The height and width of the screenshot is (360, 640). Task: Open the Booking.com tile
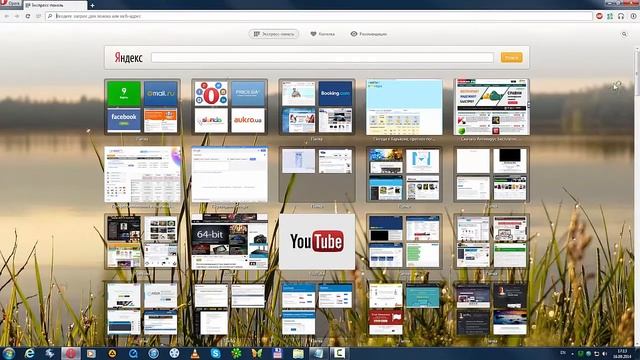click(335, 93)
